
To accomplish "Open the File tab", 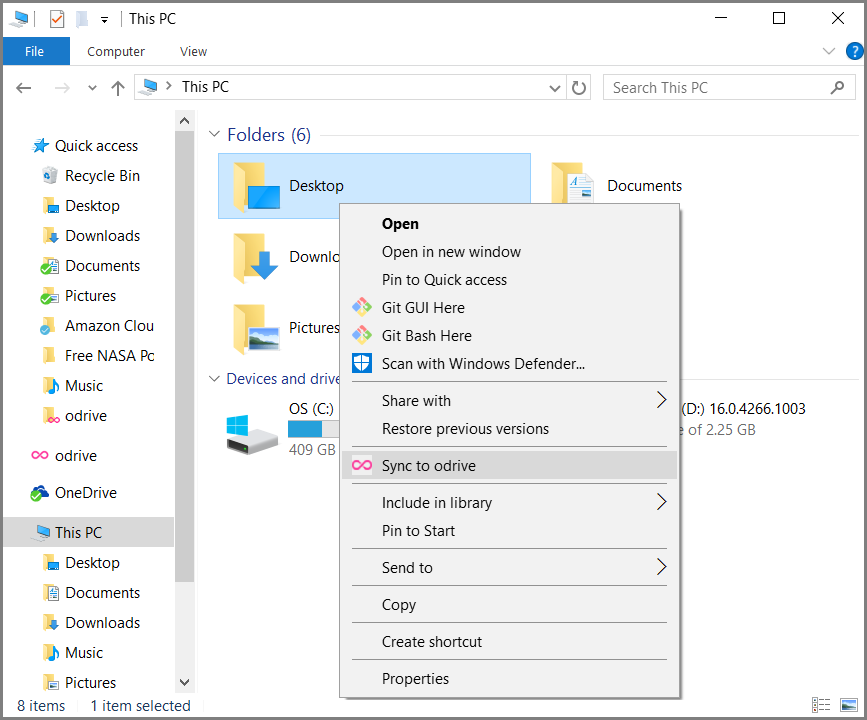I will coord(35,51).
